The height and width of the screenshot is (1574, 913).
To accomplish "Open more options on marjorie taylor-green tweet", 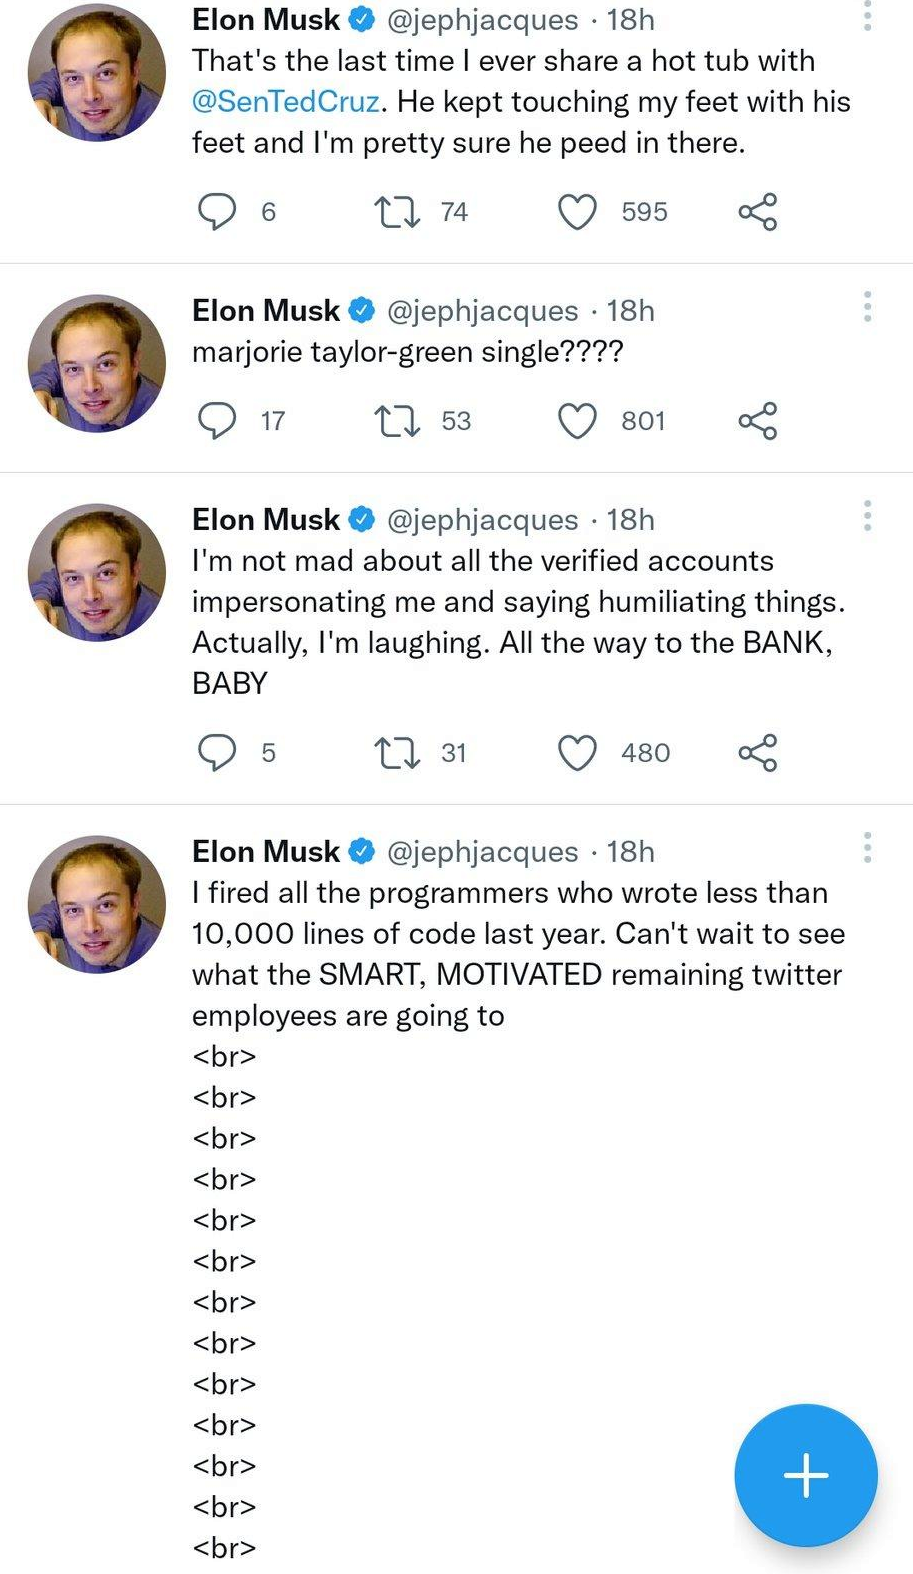I will point(867,307).
